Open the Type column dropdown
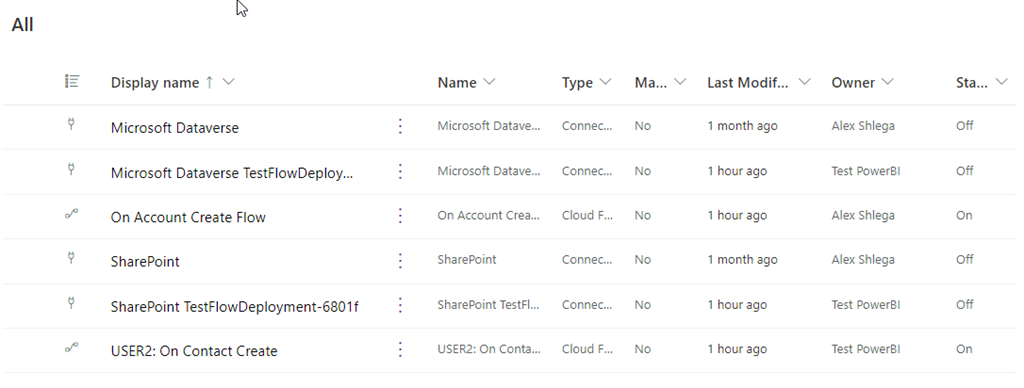1024x388 pixels. click(605, 82)
